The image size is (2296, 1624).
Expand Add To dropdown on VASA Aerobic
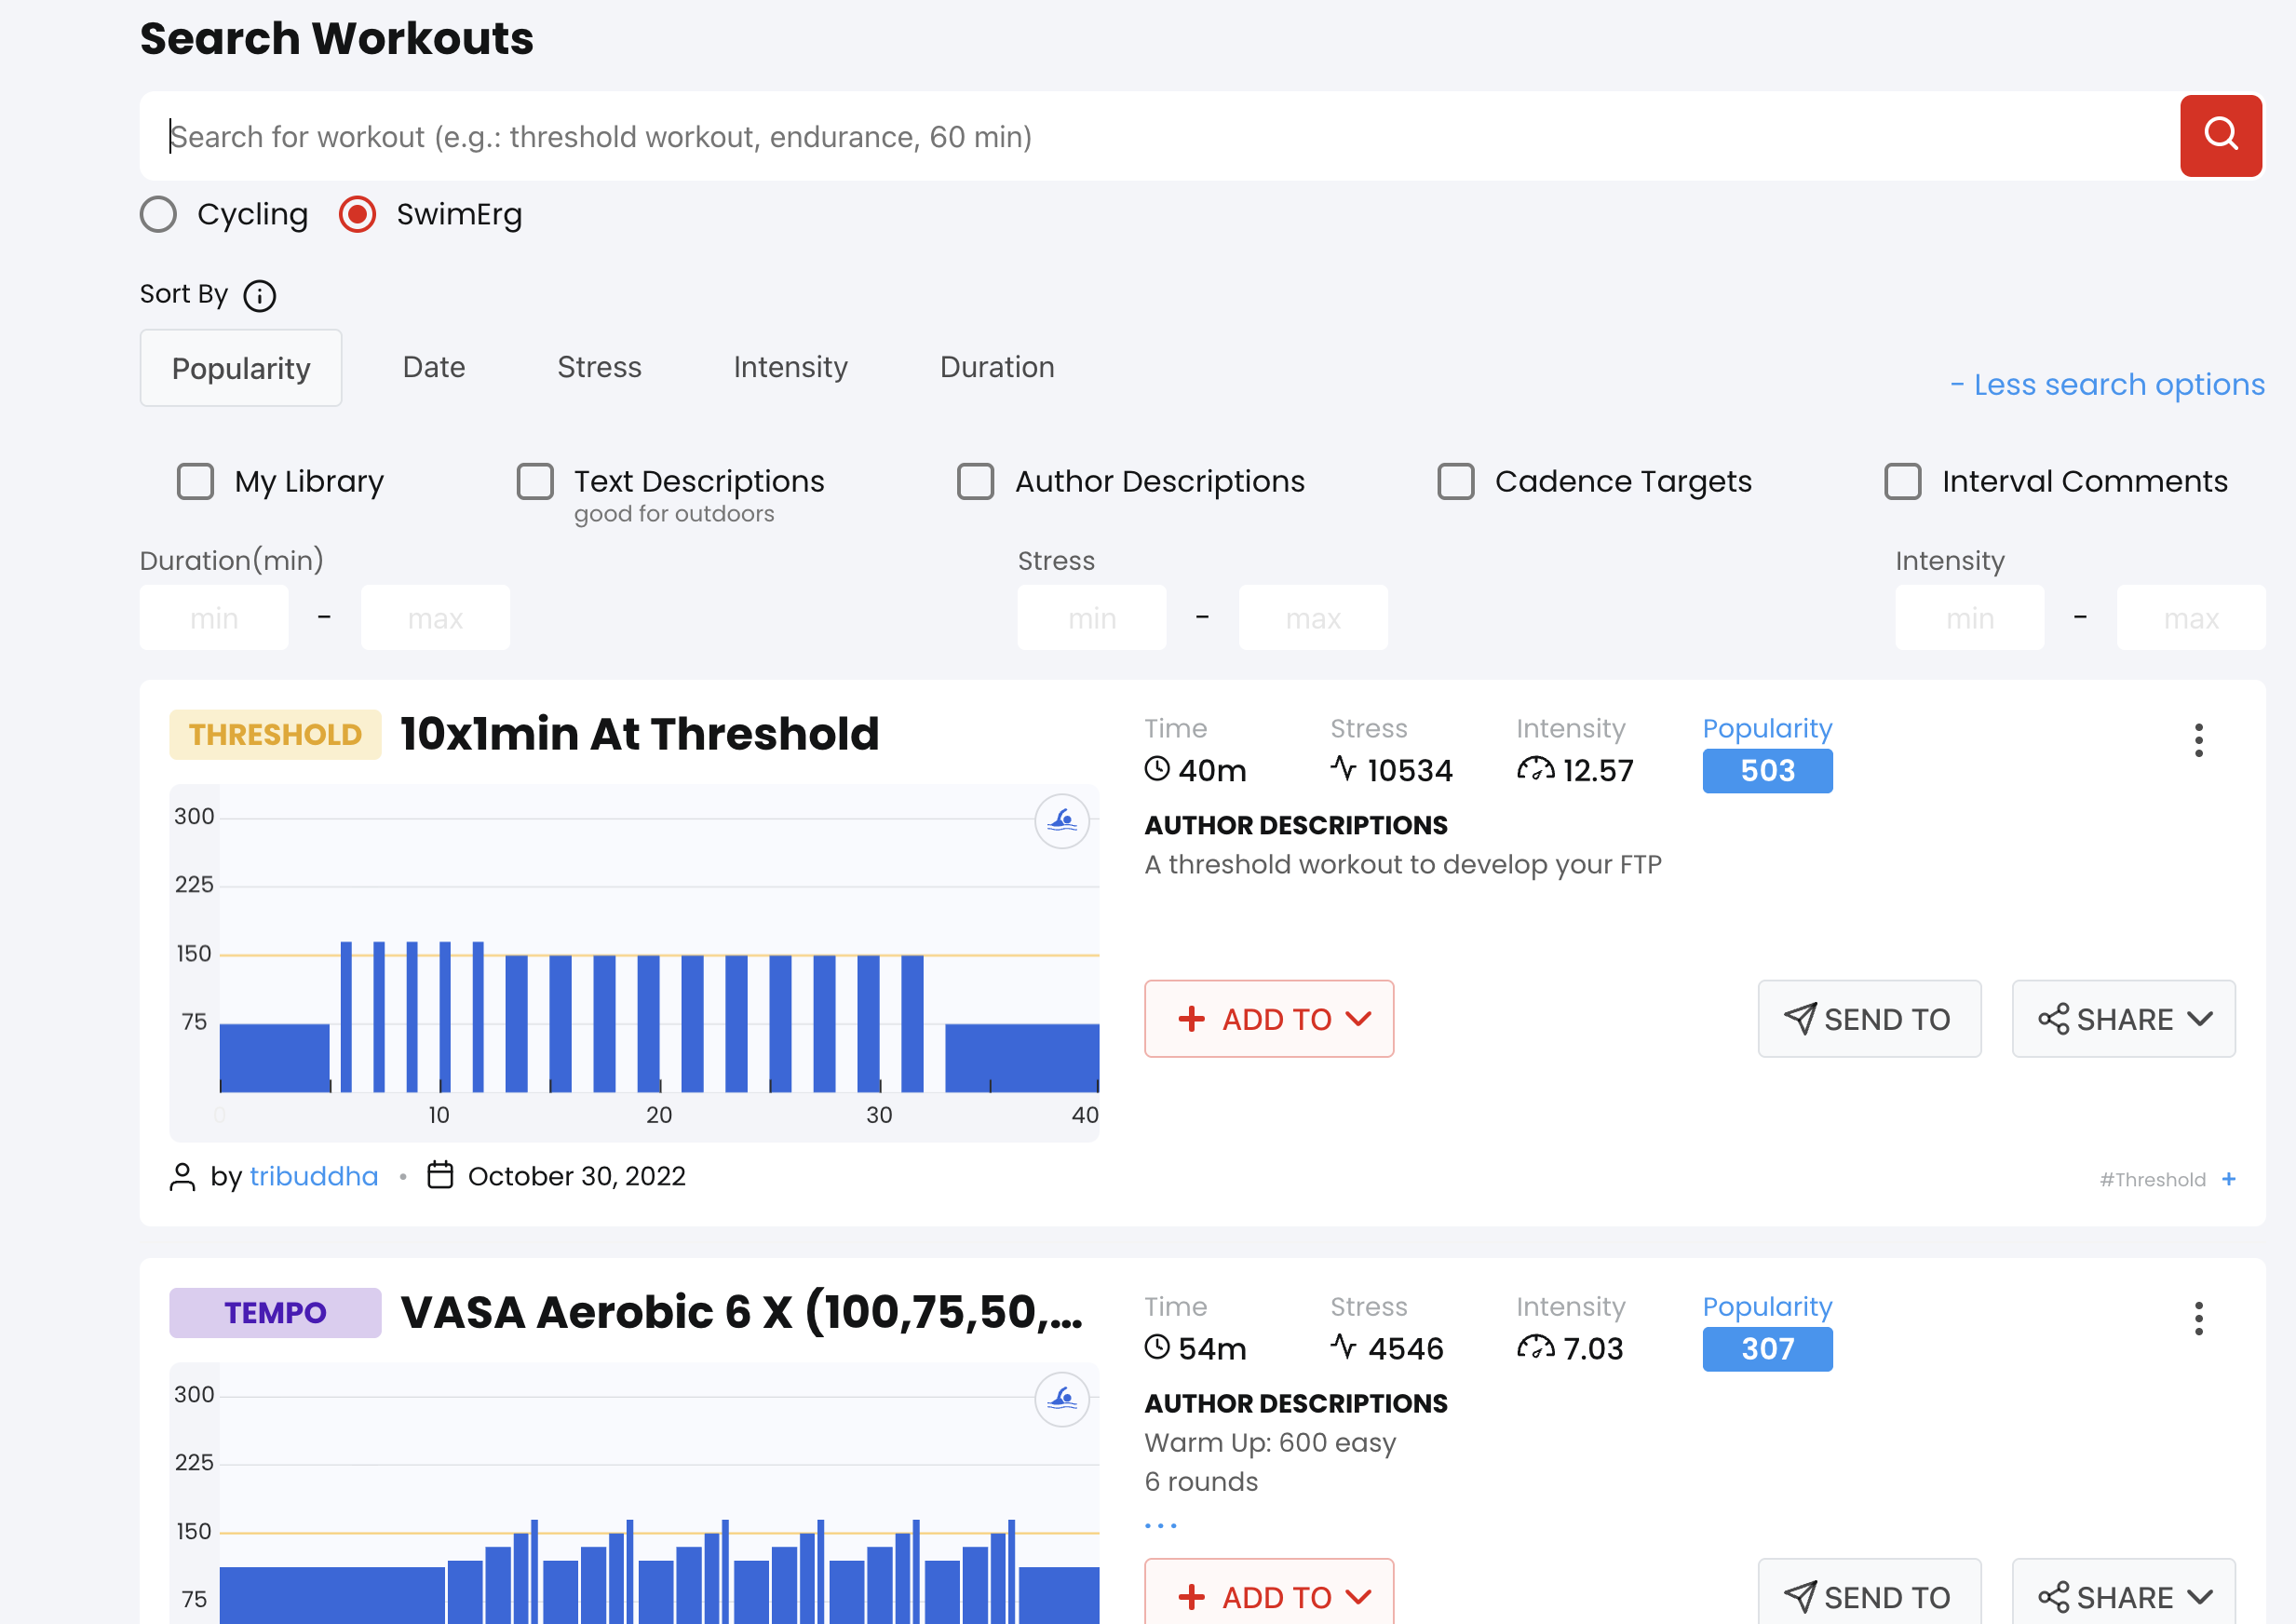coord(1268,1596)
